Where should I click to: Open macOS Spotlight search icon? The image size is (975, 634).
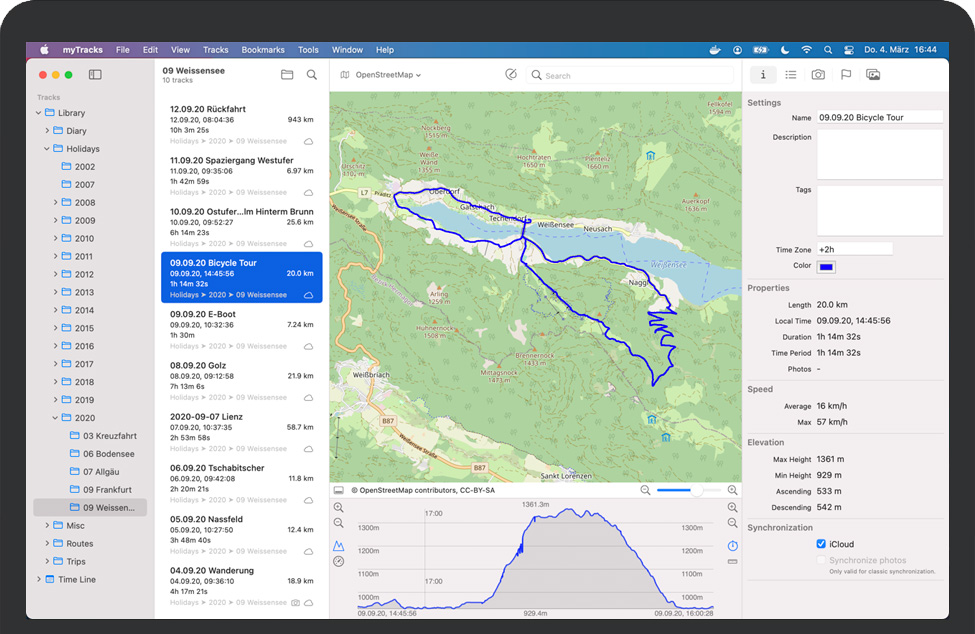tap(828, 50)
